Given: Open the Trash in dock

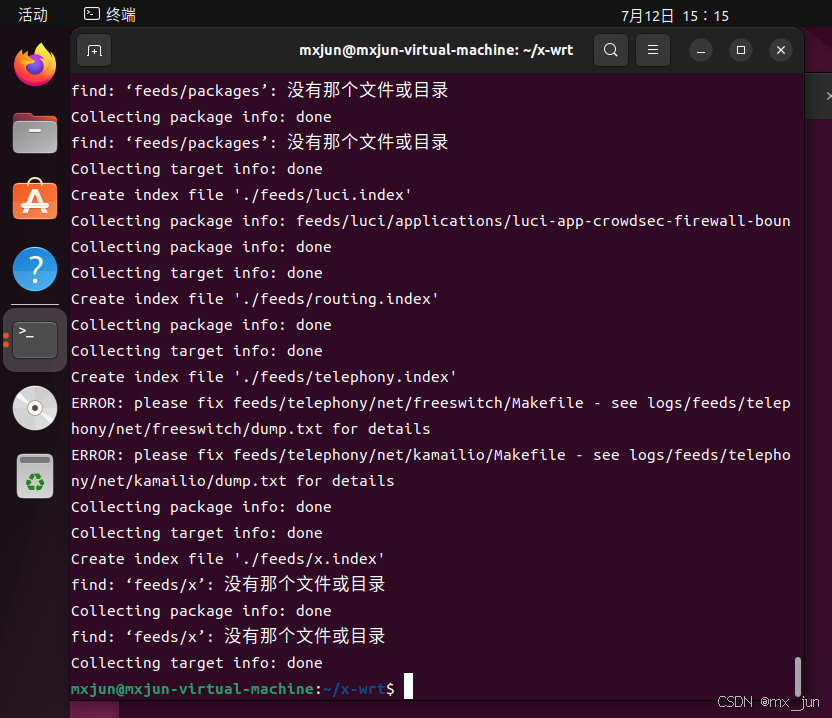Looking at the screenshot, I should coord(35,476).
